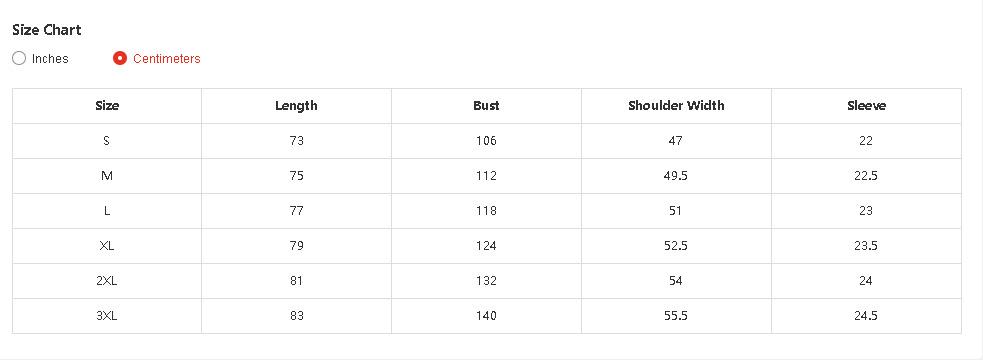This screenshot has width=983, height=360.
Task: Click the Size column header
Action: [107, 105]
